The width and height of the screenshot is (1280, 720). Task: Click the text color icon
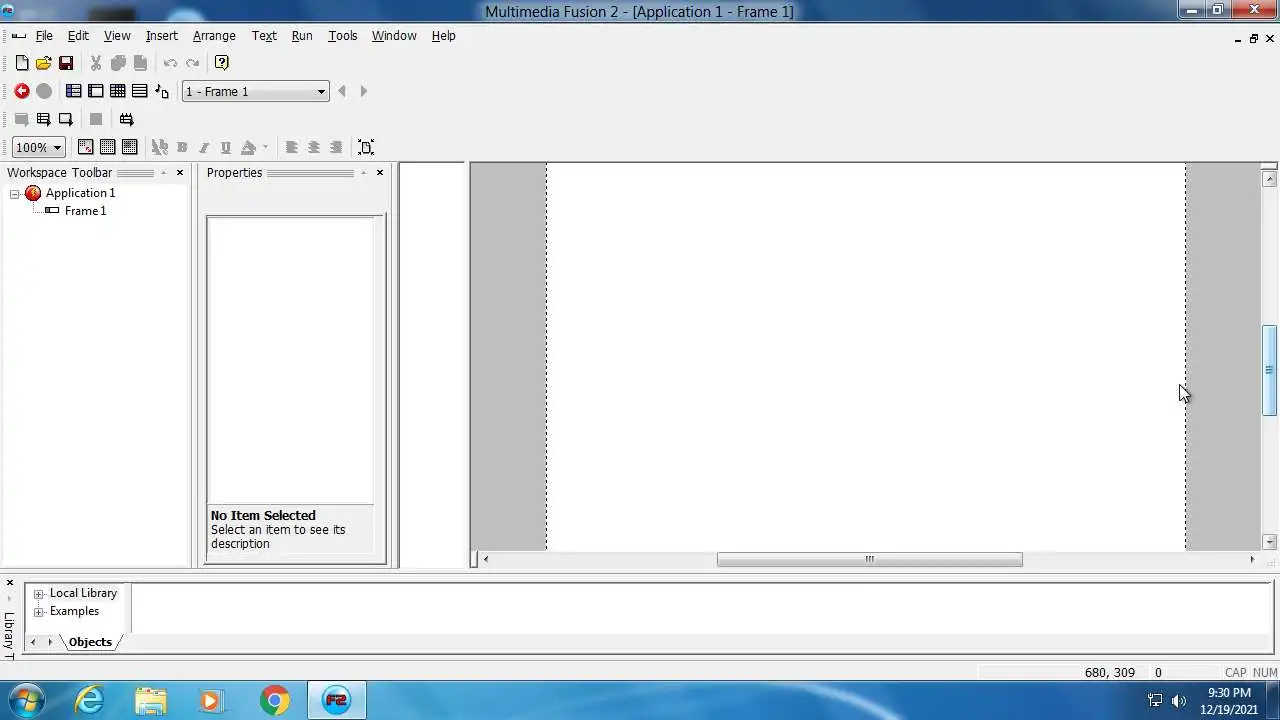[x=248, y=147]
